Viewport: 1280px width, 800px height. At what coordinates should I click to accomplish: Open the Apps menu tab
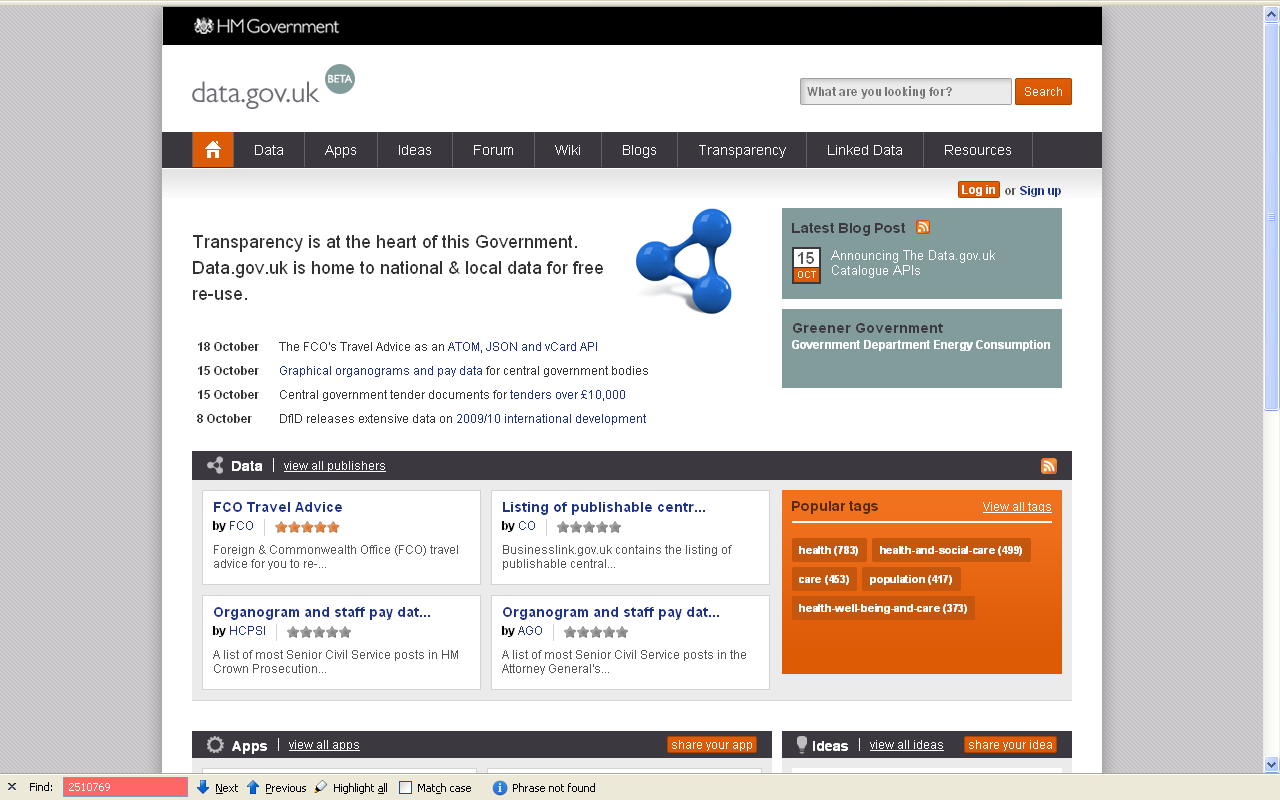coord(341,150)
